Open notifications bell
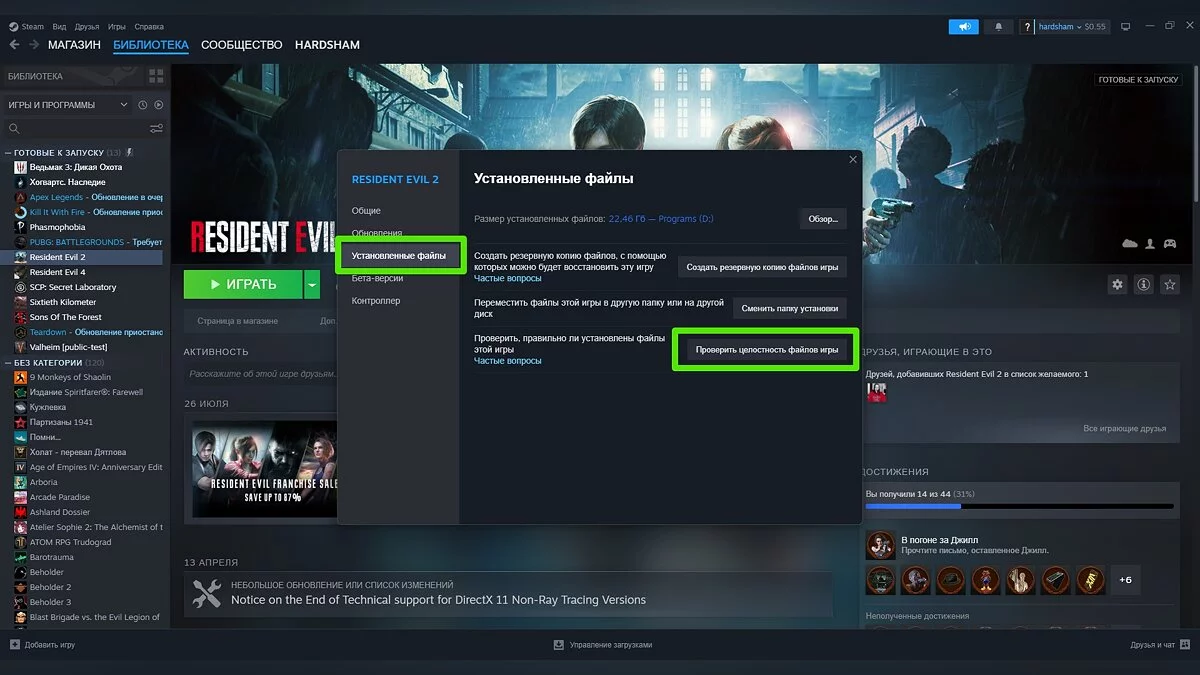 [998, 27]
